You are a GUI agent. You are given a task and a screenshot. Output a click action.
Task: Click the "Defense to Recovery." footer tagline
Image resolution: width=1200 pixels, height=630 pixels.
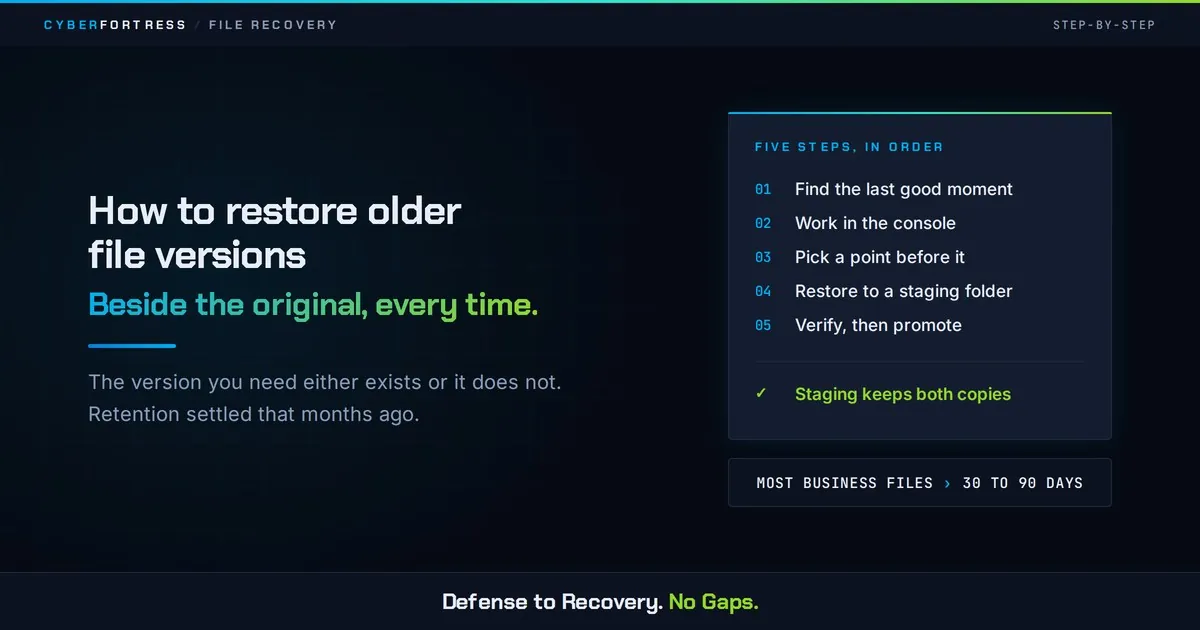coord(552,602)
